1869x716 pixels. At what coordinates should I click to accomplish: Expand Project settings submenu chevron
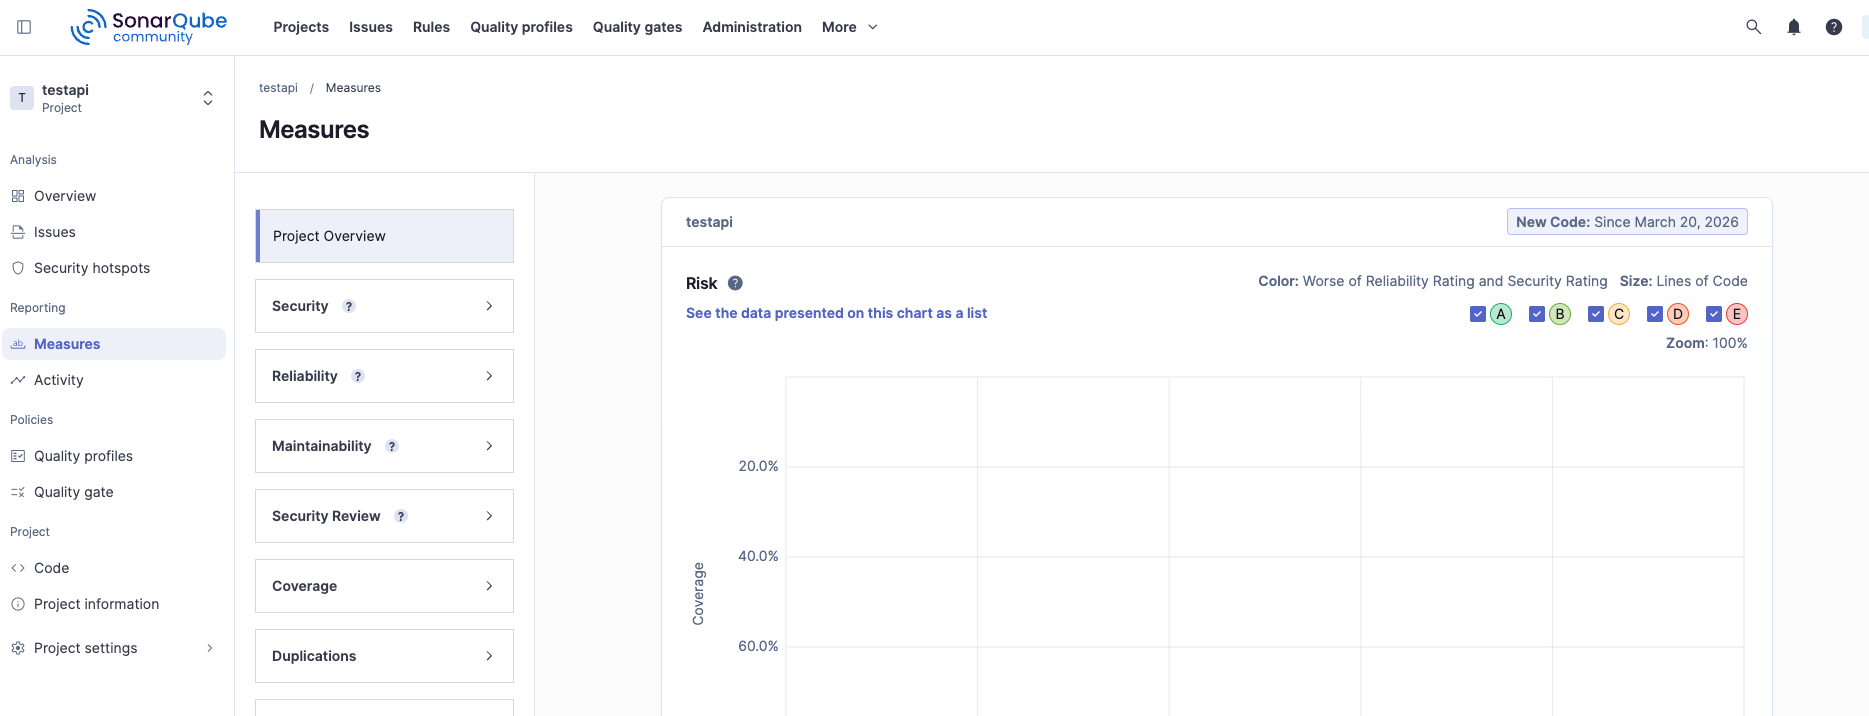210,648
